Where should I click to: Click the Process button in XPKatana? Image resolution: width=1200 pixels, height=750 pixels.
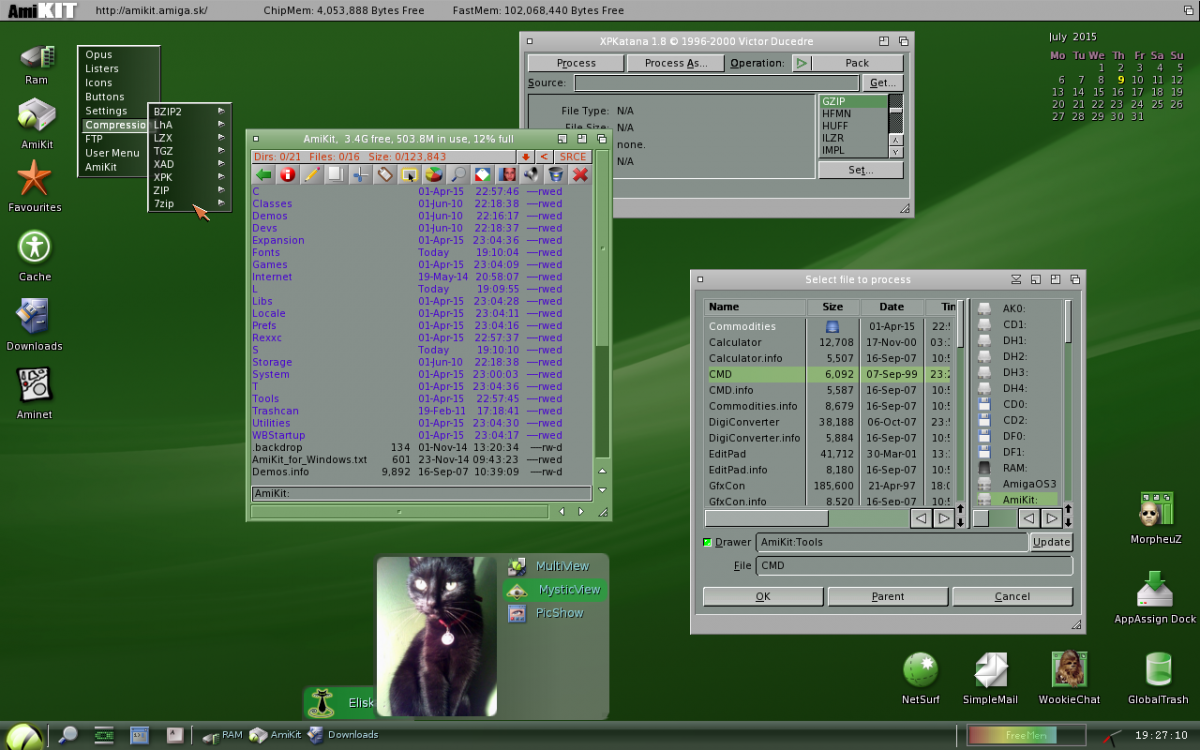tap(576, 63)
